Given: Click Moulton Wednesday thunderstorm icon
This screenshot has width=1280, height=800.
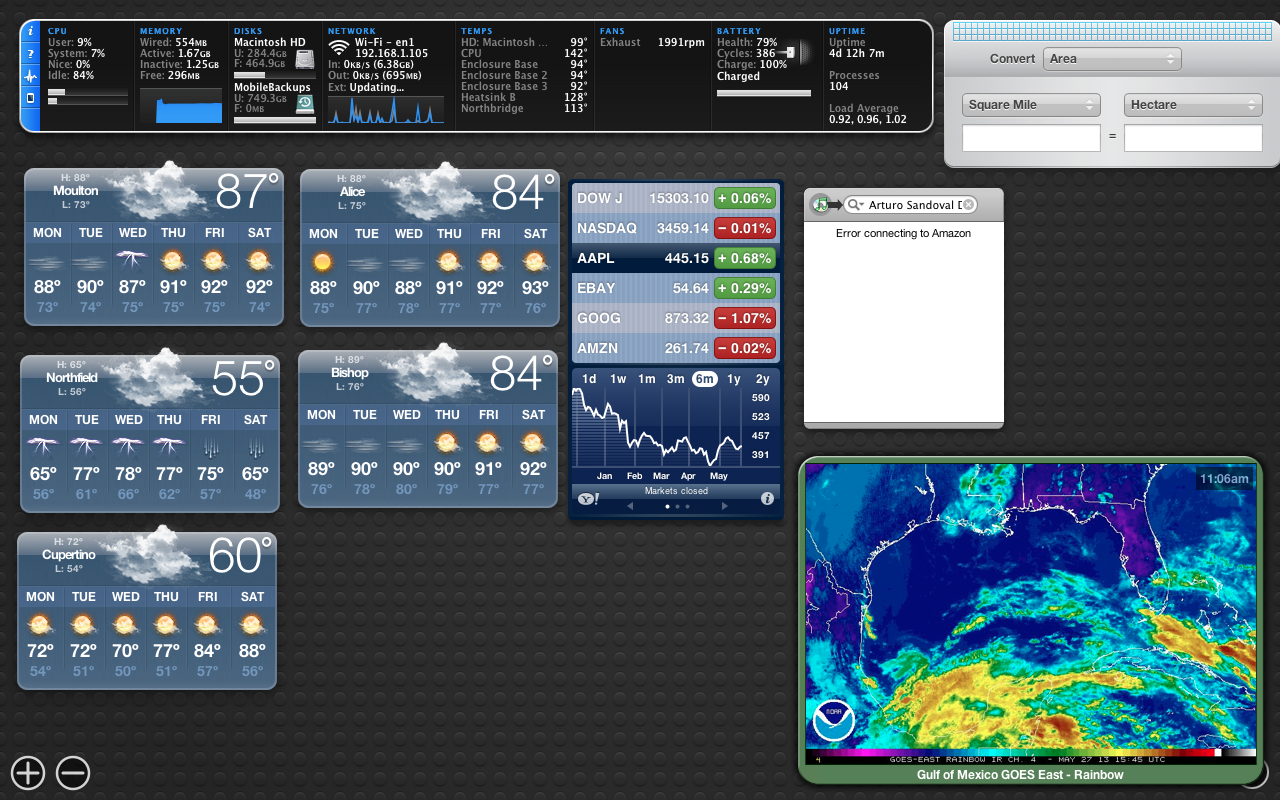Looking at the screenshot, I should click(x=131, y=260).
